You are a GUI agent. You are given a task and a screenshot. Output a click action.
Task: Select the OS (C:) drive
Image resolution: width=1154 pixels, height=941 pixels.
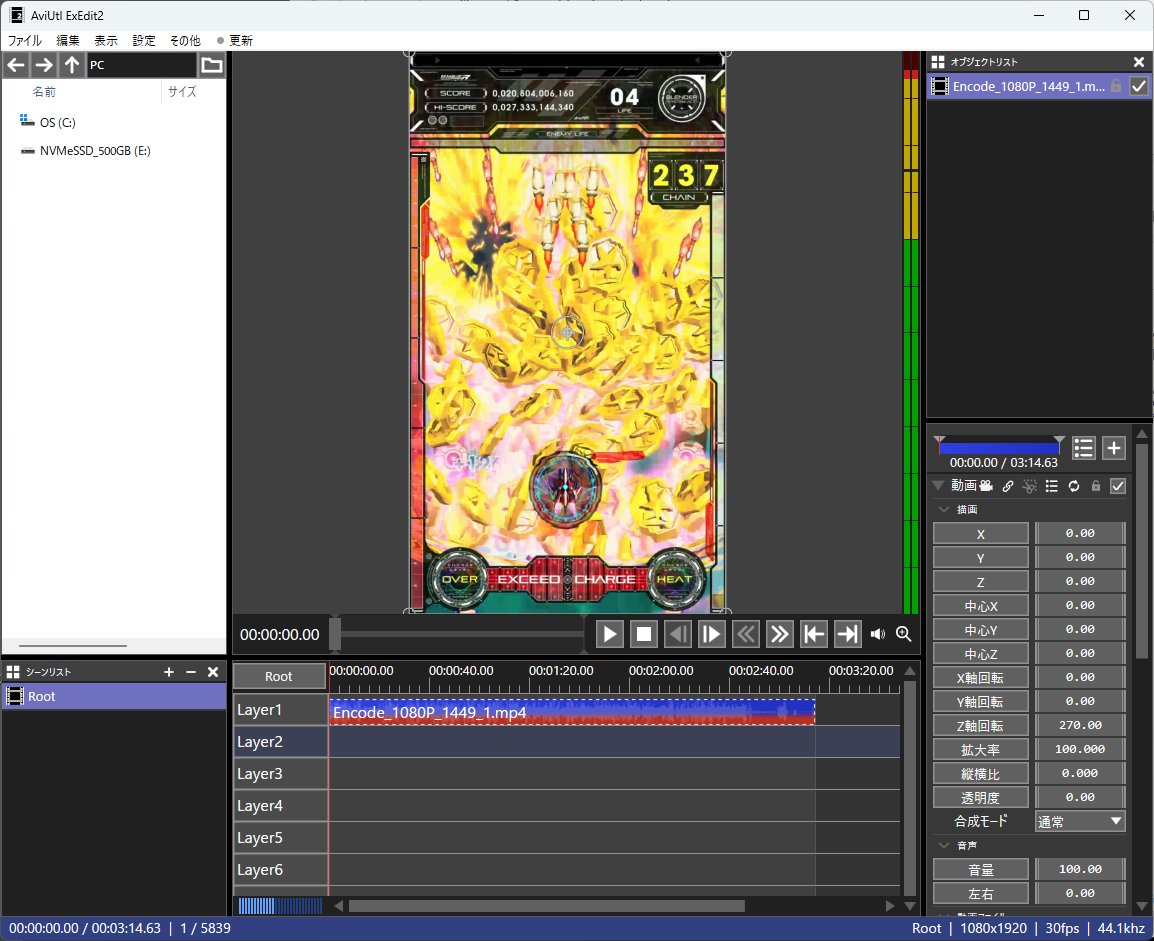tap(57, 122)
